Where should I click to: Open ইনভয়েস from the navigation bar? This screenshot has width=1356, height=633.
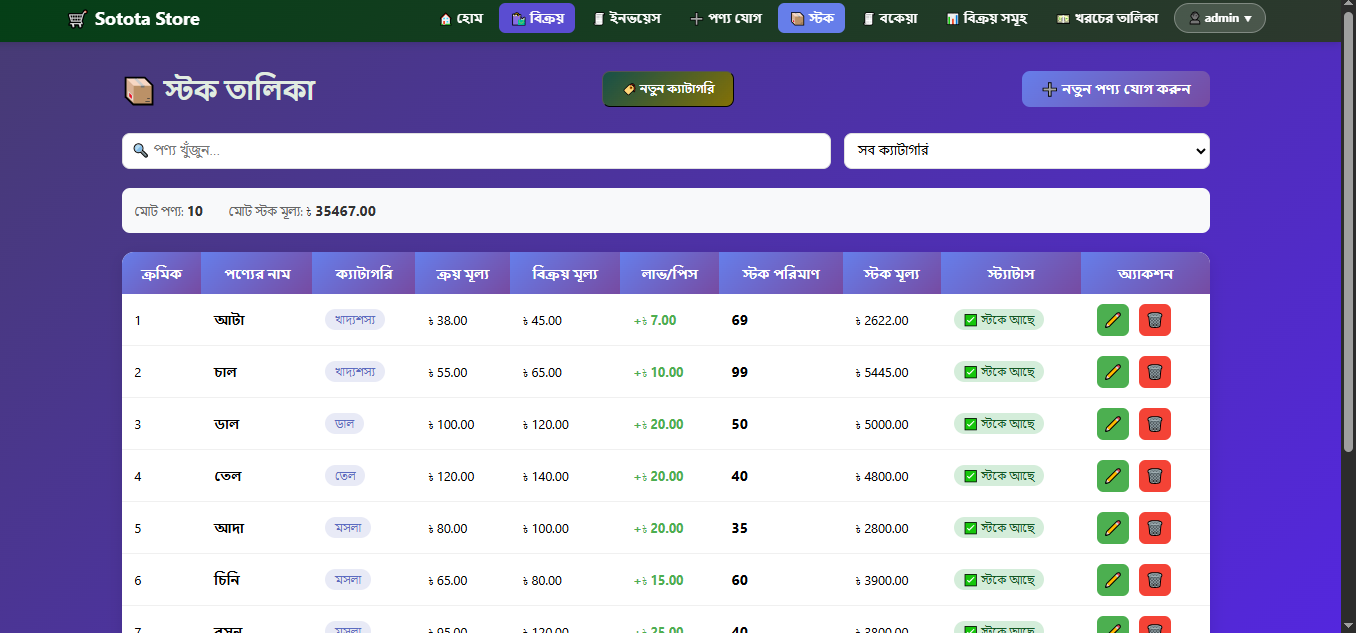(x=627, y=18)
